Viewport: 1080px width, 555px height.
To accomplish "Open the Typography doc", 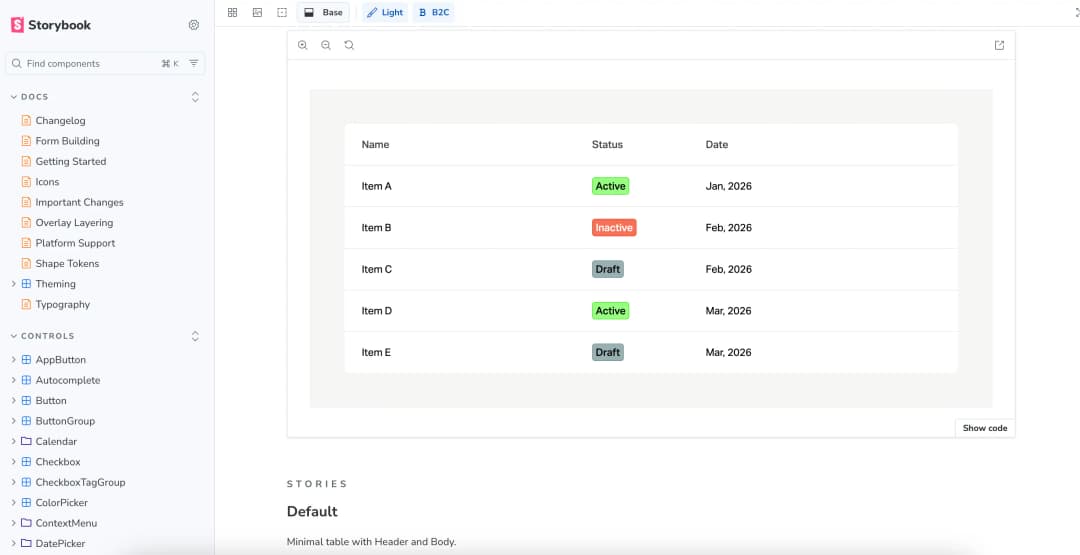I will click(x=63, y=304).
